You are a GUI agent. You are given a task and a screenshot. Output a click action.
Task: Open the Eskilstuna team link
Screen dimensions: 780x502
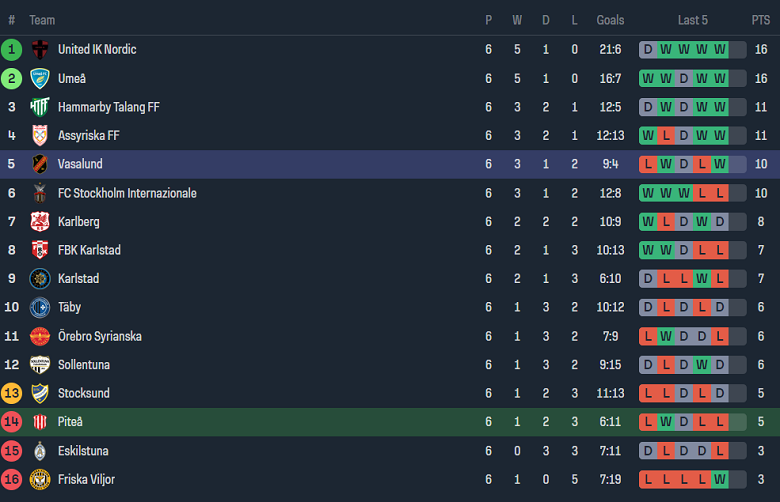82,451
